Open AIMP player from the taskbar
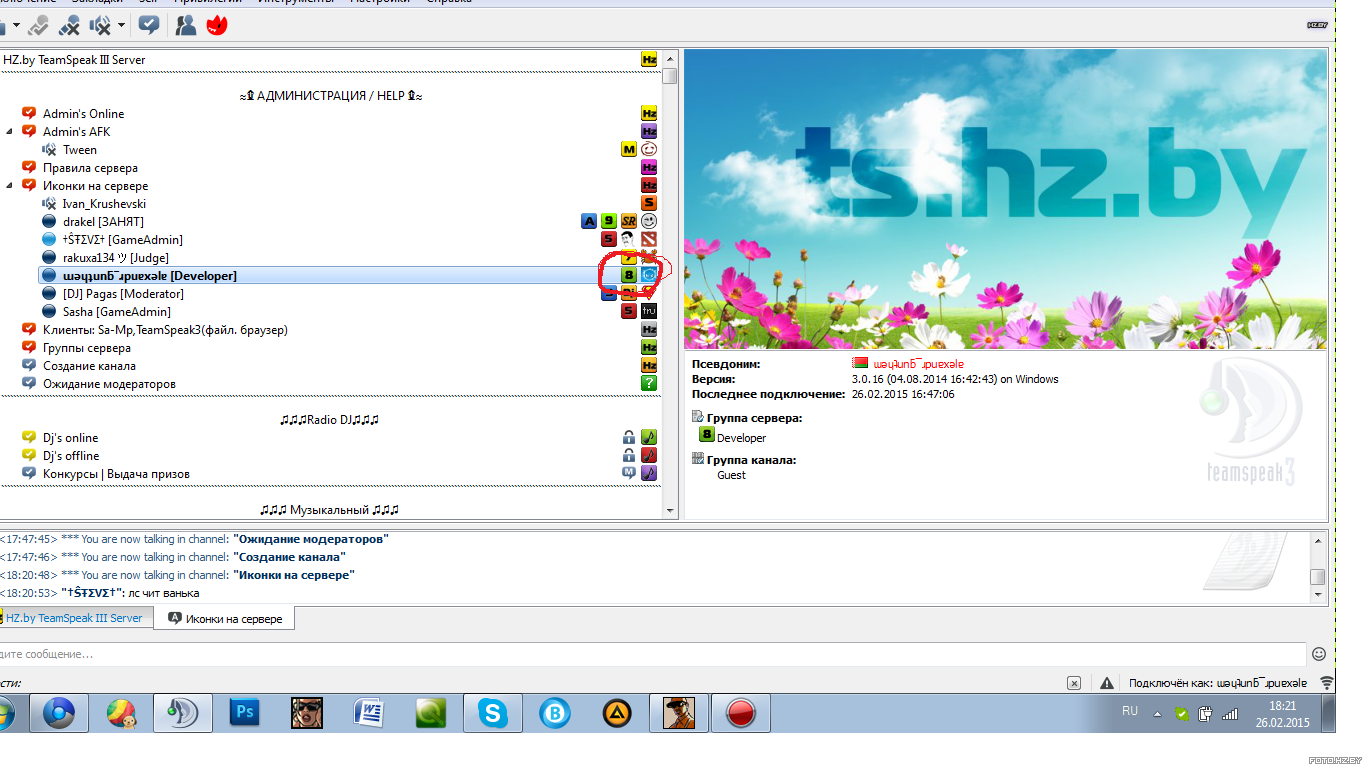Image resolution: width=1366 pixels, height=768 pixels. (x=617, y=713)
